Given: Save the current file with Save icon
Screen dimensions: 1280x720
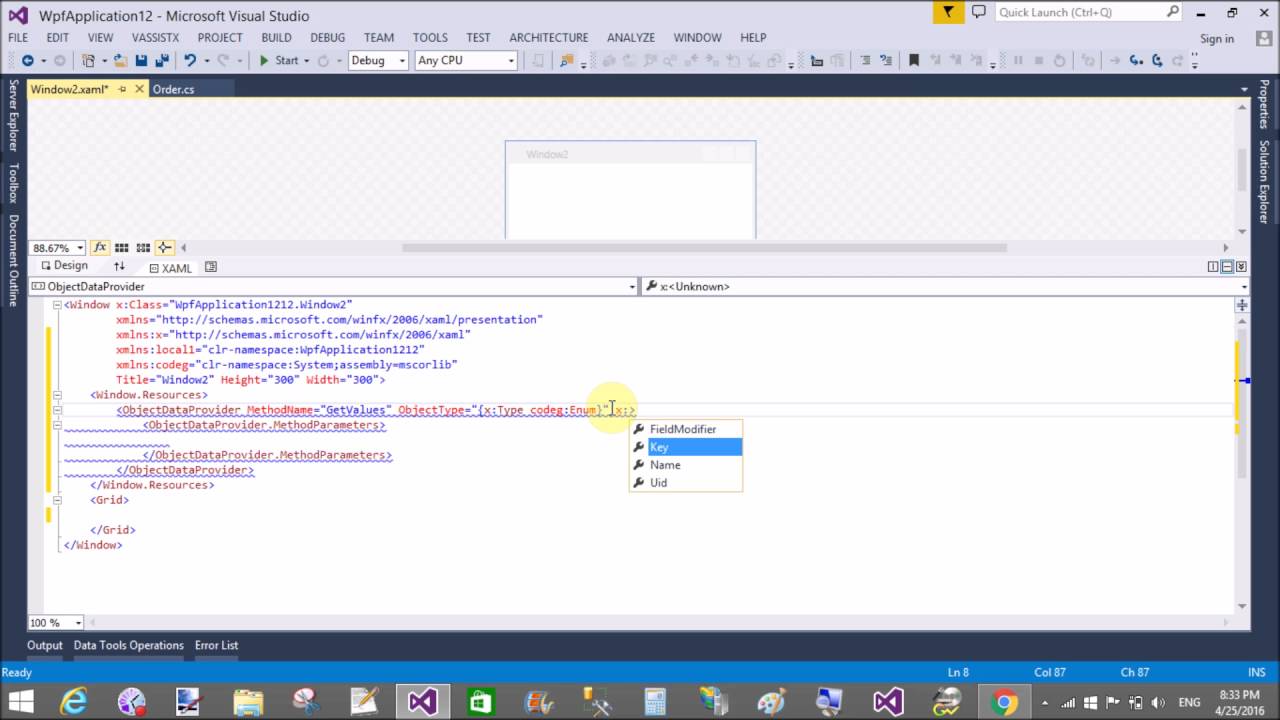Looking at the screenshot, I should (141, 60).
